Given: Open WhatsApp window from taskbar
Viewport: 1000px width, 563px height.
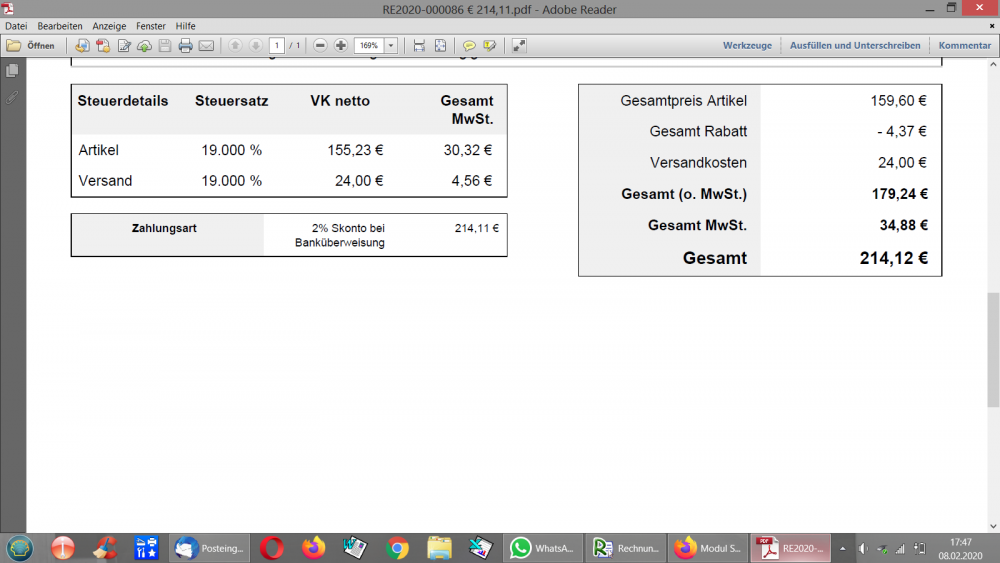Looking at the screenshot, I should tap(543, 548).
